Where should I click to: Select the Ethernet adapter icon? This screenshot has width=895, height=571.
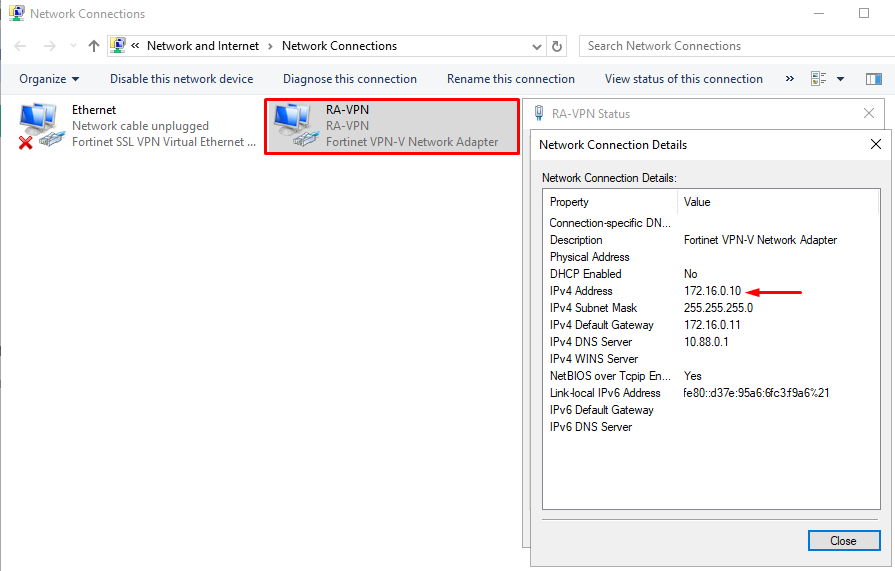coord(40,126)
